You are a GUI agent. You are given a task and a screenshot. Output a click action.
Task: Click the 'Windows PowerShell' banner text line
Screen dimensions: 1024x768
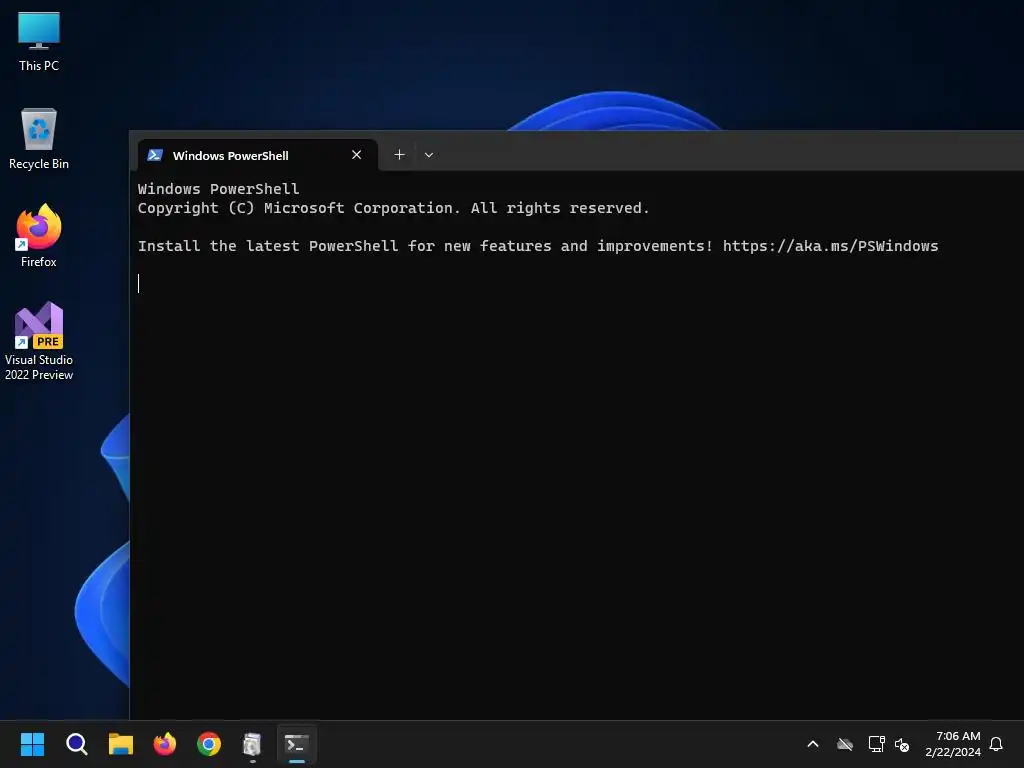(x=218, y=189)
